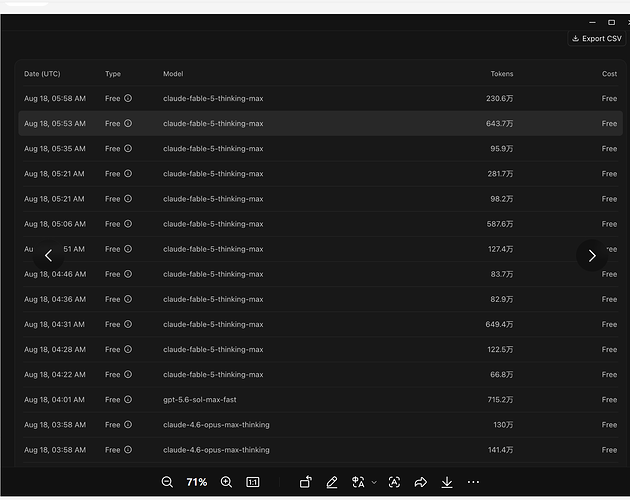The width and height of the screenshot is (630, 500).
Task: Zoom in using the magnifier plus icon
Action: (x=226, y=482)
